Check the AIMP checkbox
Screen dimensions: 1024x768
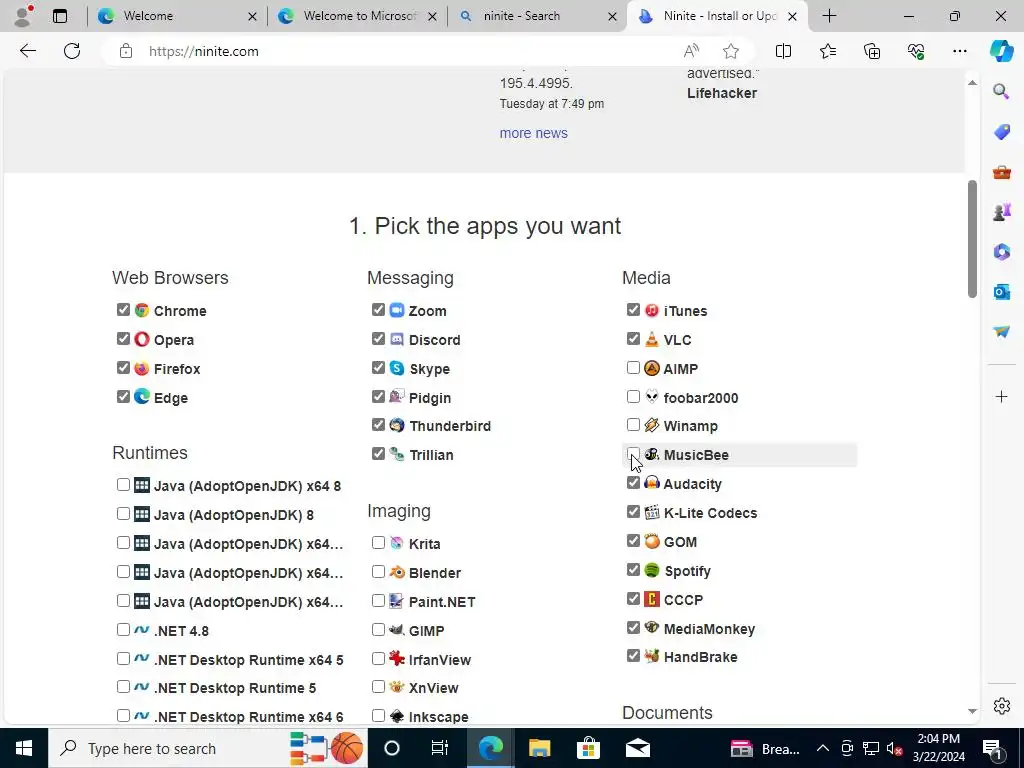pyautogui.click(x=633, y=368)
